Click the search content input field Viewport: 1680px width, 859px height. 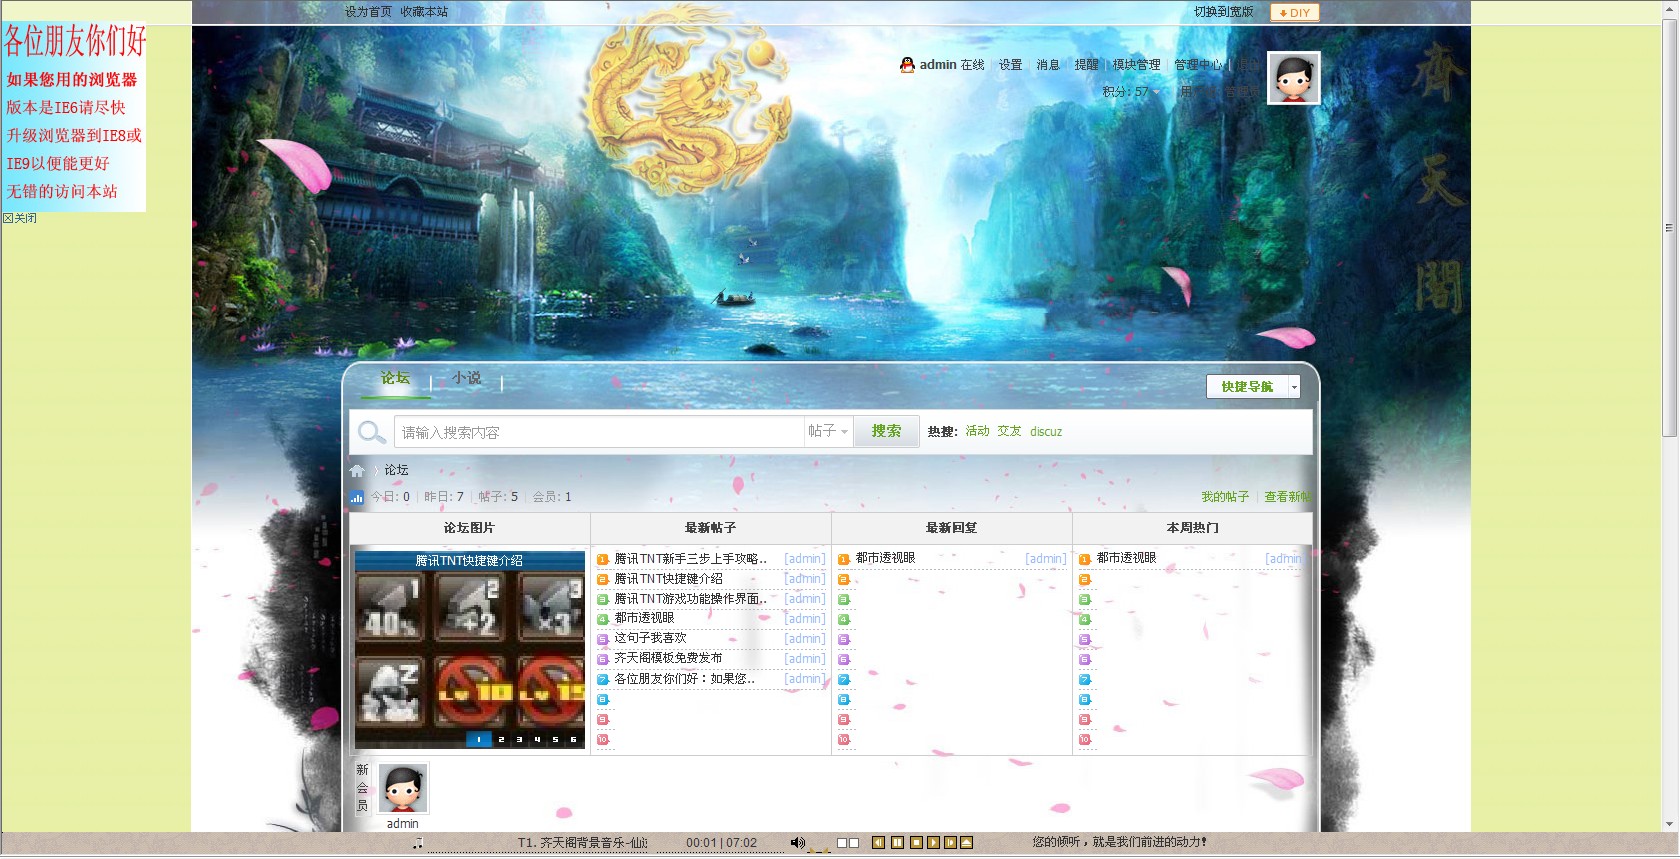[600, 432]
